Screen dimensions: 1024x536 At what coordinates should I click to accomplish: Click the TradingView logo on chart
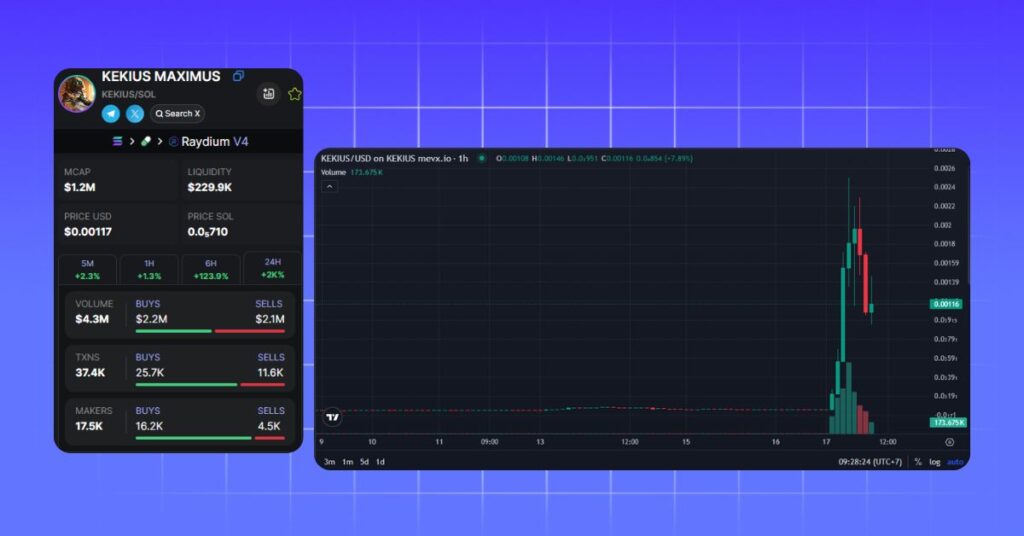point(332,417)
